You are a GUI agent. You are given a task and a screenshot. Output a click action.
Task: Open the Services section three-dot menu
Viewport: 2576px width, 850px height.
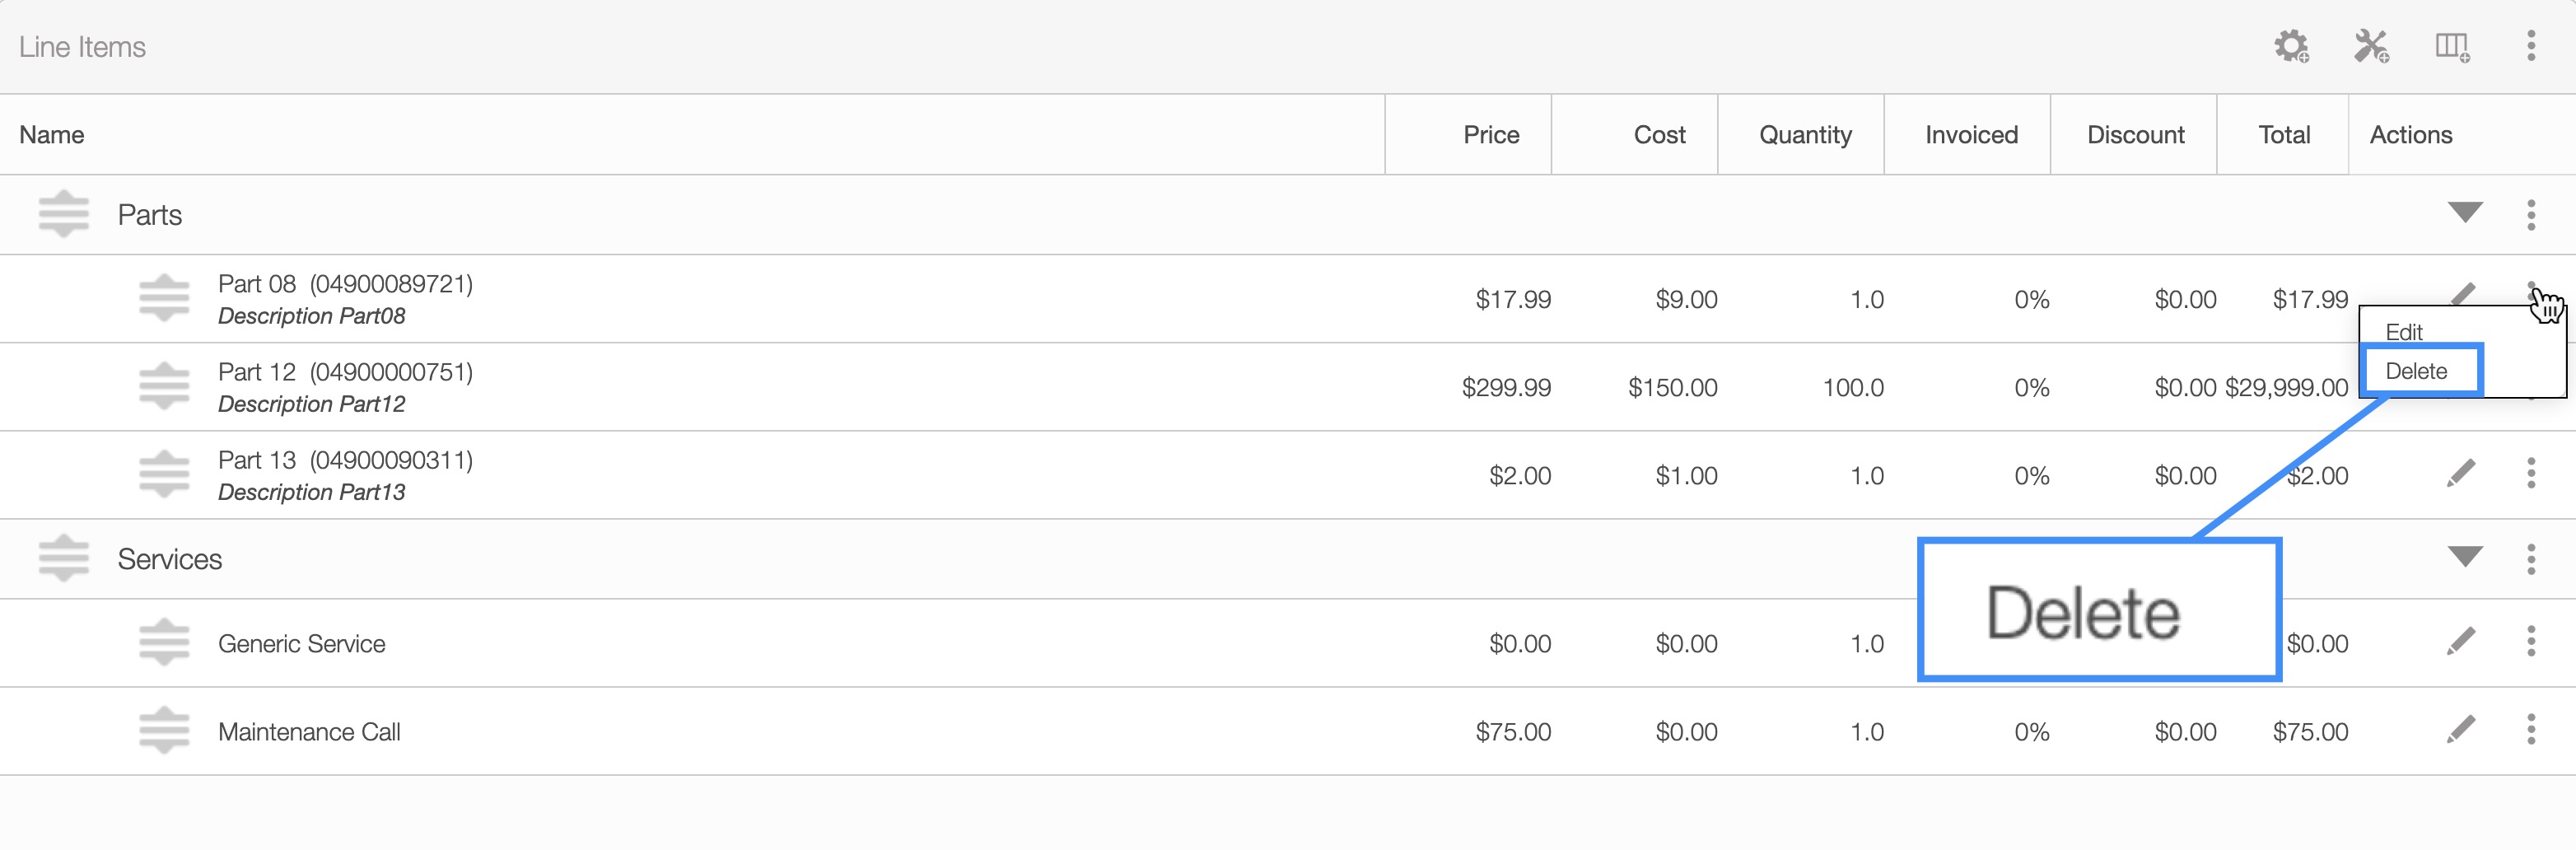[2531, 558]
